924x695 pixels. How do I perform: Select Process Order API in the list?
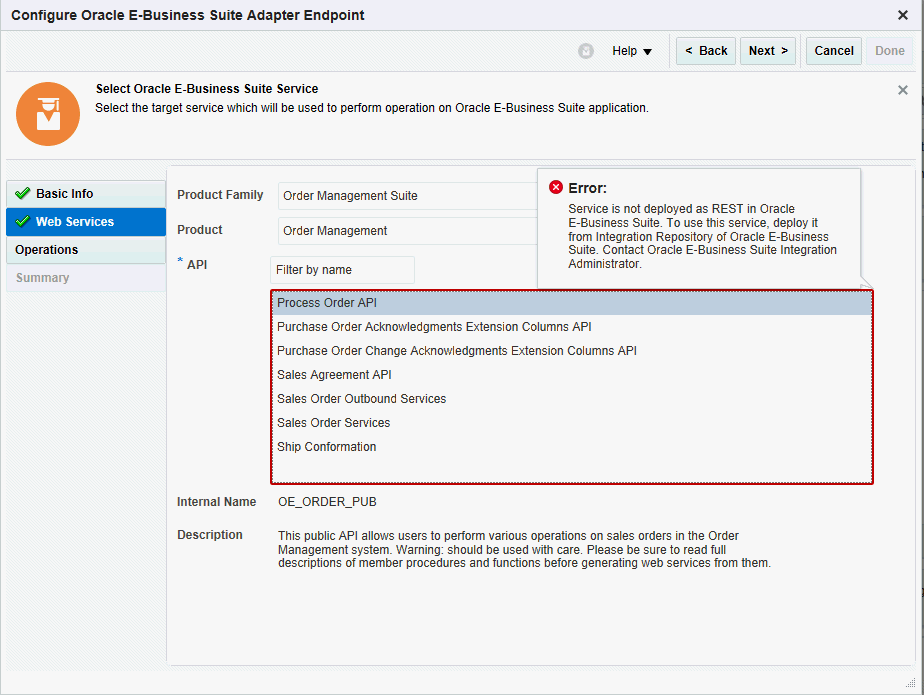572,303
